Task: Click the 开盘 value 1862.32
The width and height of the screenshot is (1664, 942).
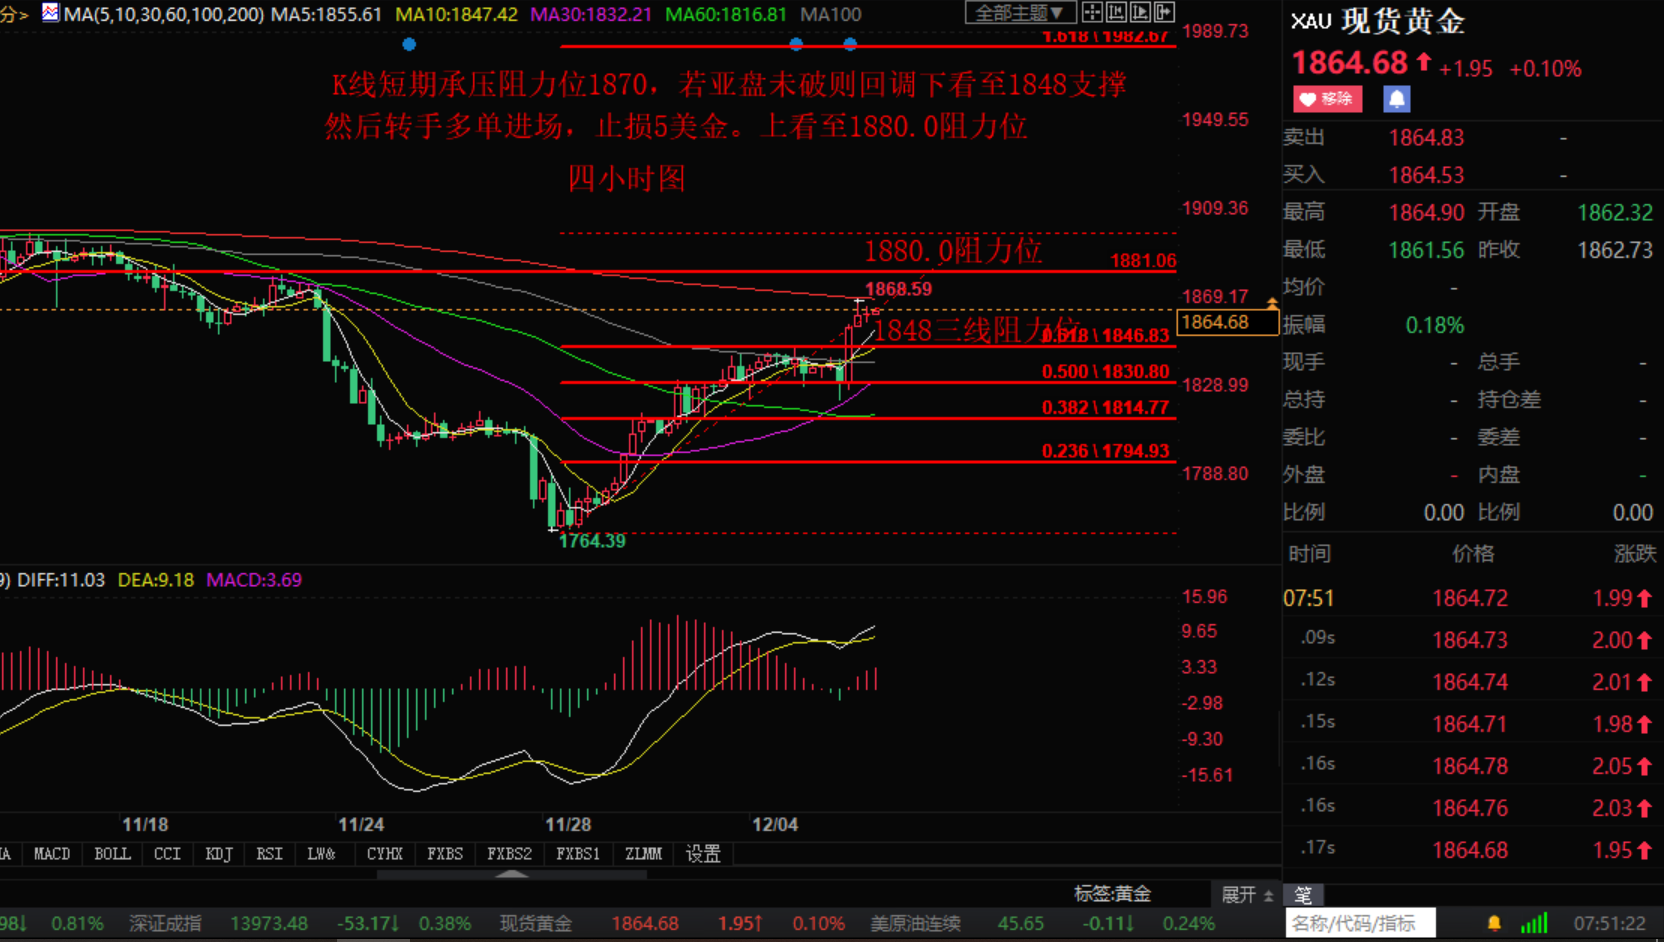Action: pos(1615,213)
